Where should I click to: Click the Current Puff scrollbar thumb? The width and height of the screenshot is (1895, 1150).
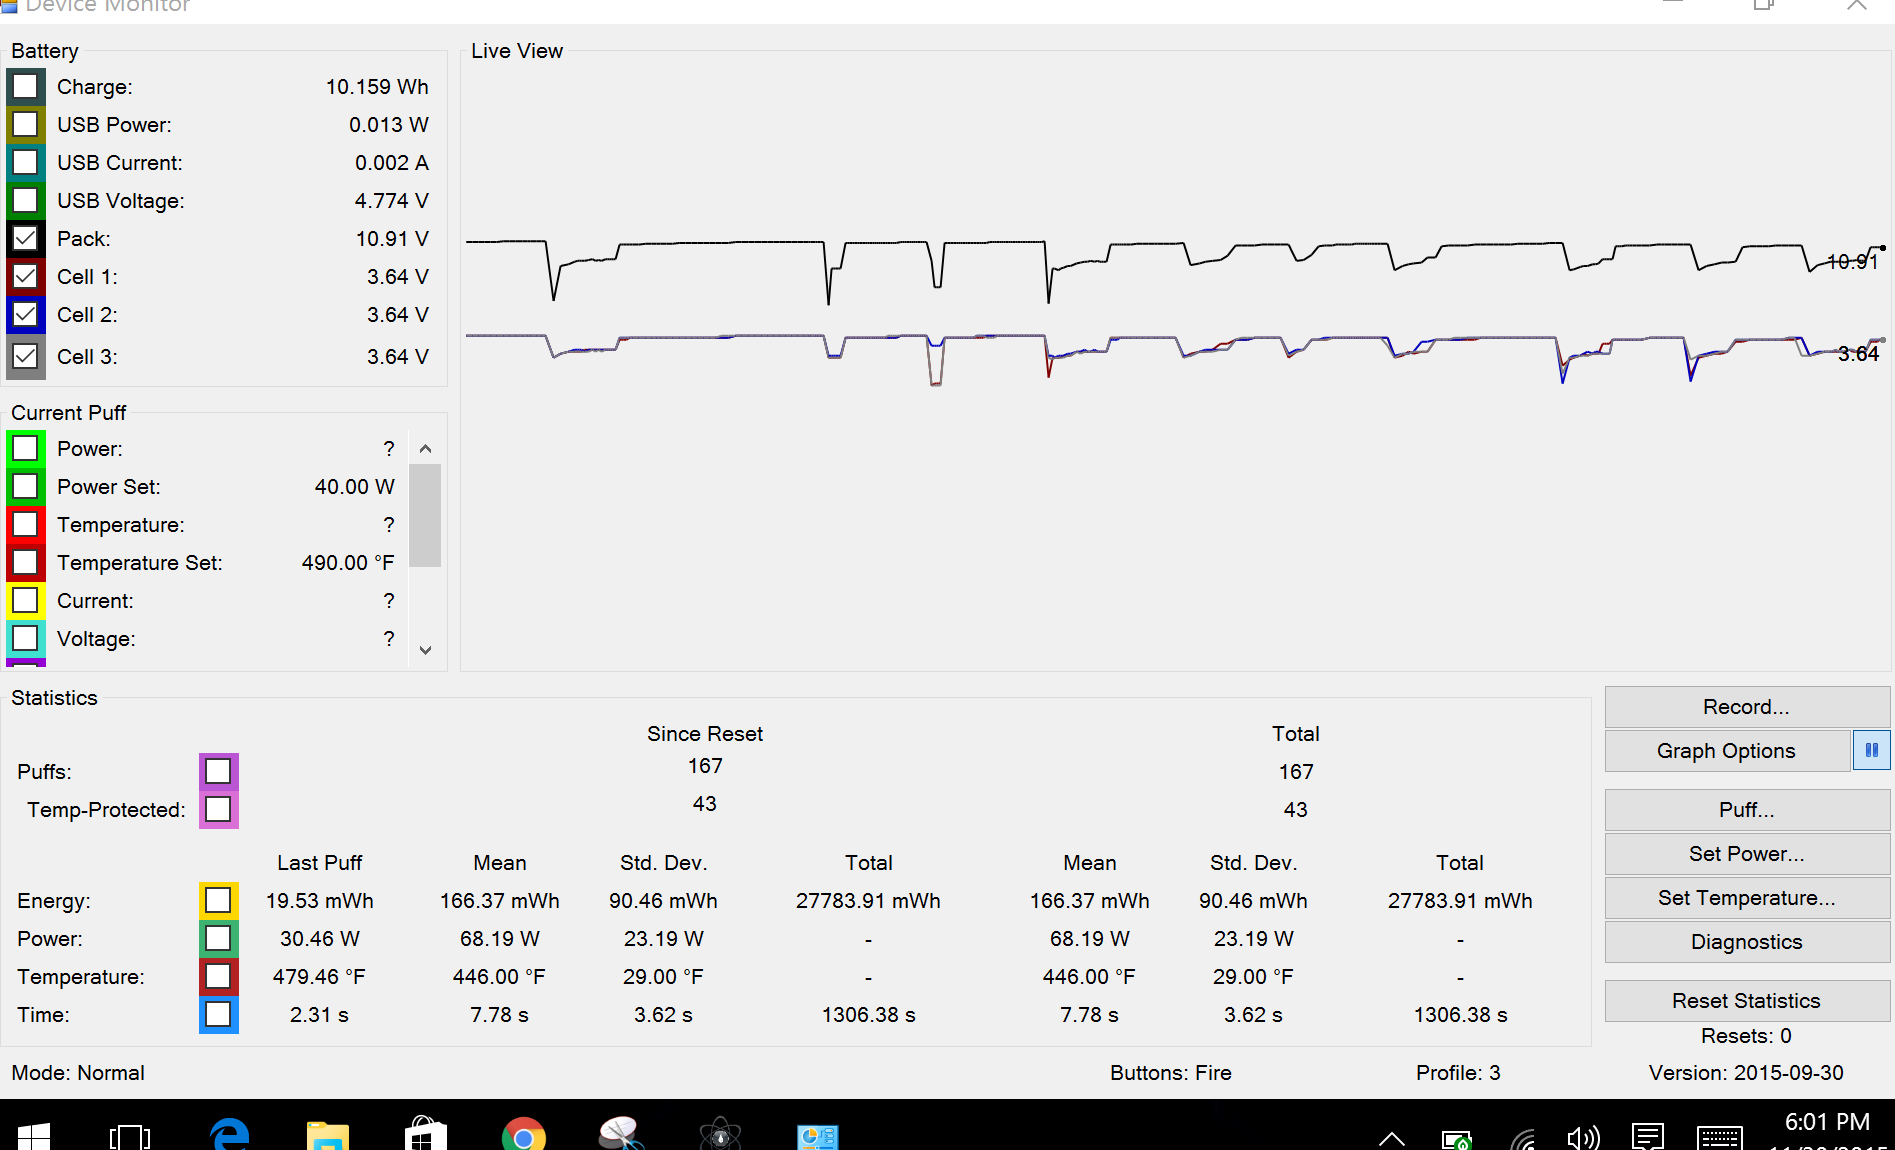click(x=425, y=515)
